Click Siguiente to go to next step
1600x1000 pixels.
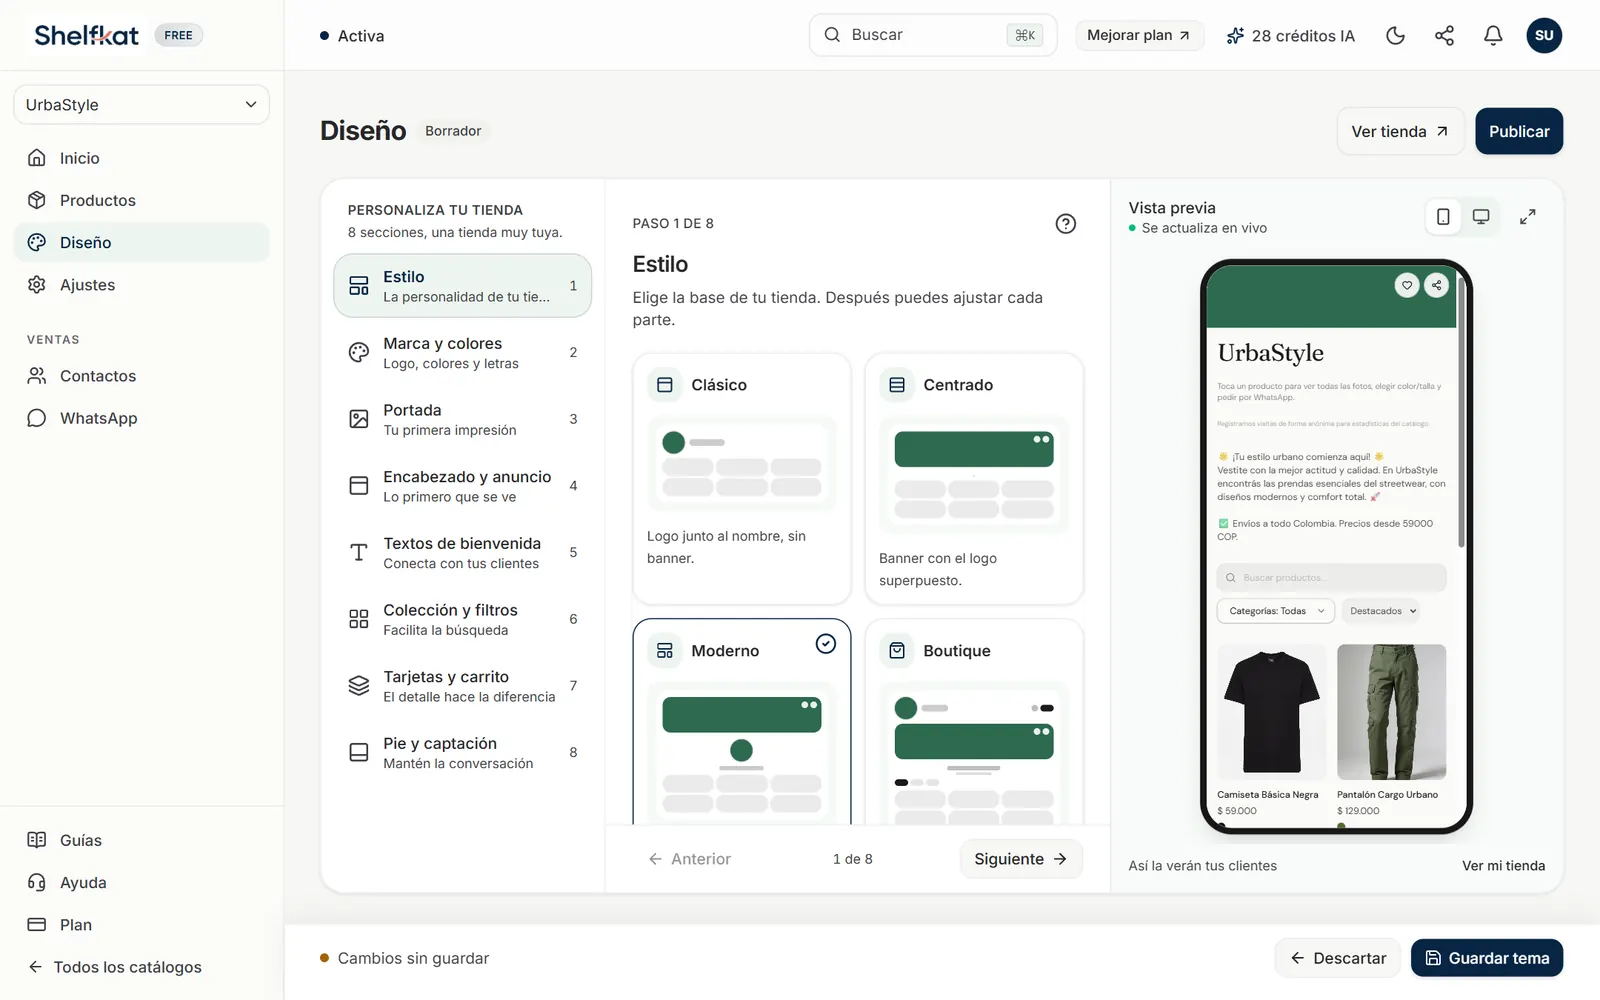point(1021,859)
